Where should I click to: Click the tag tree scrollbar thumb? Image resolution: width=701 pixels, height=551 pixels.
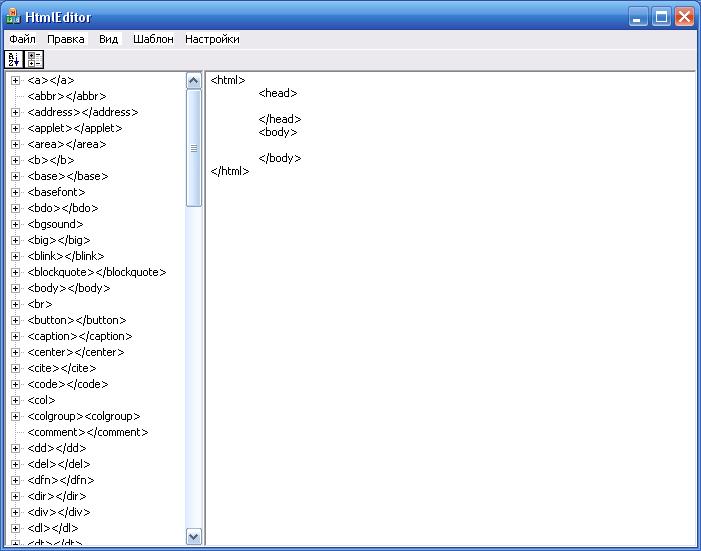[x=194, y=148]
